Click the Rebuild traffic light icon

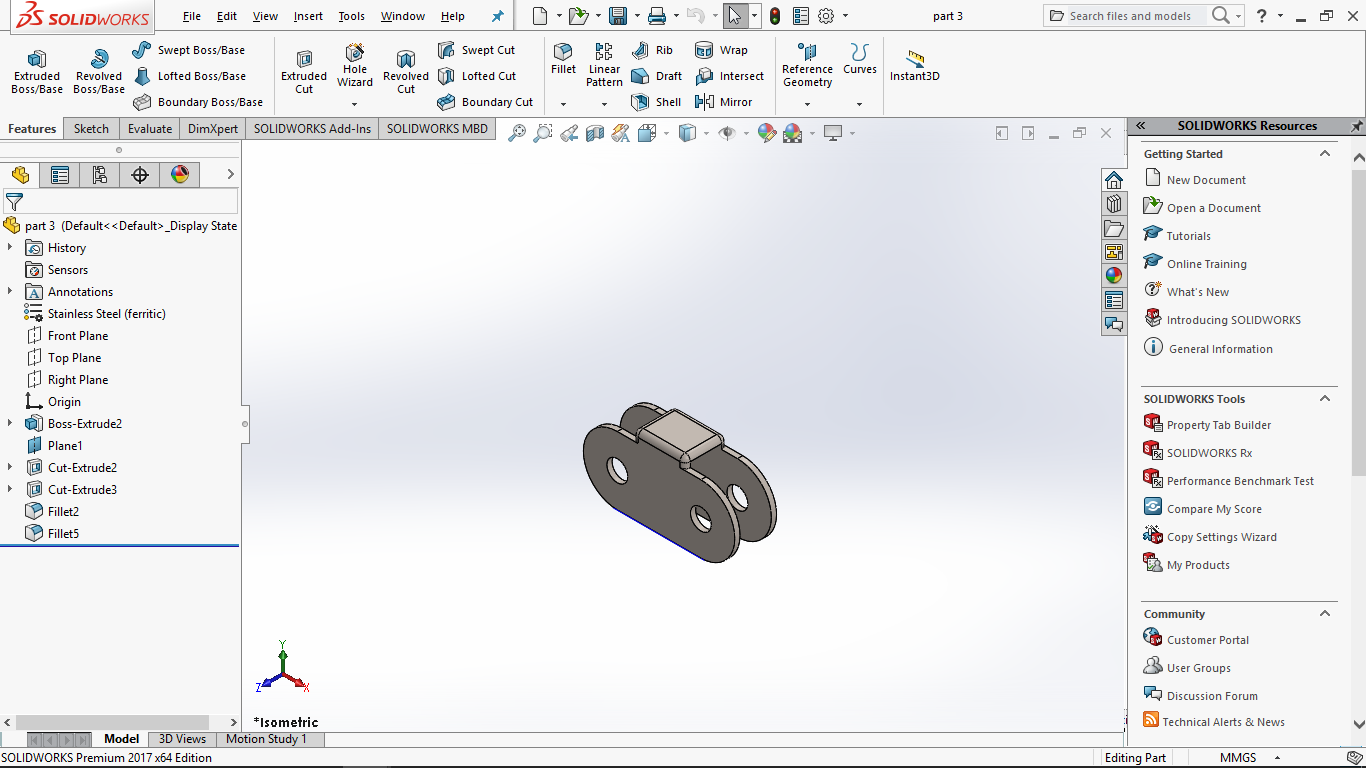click(775, 16)
